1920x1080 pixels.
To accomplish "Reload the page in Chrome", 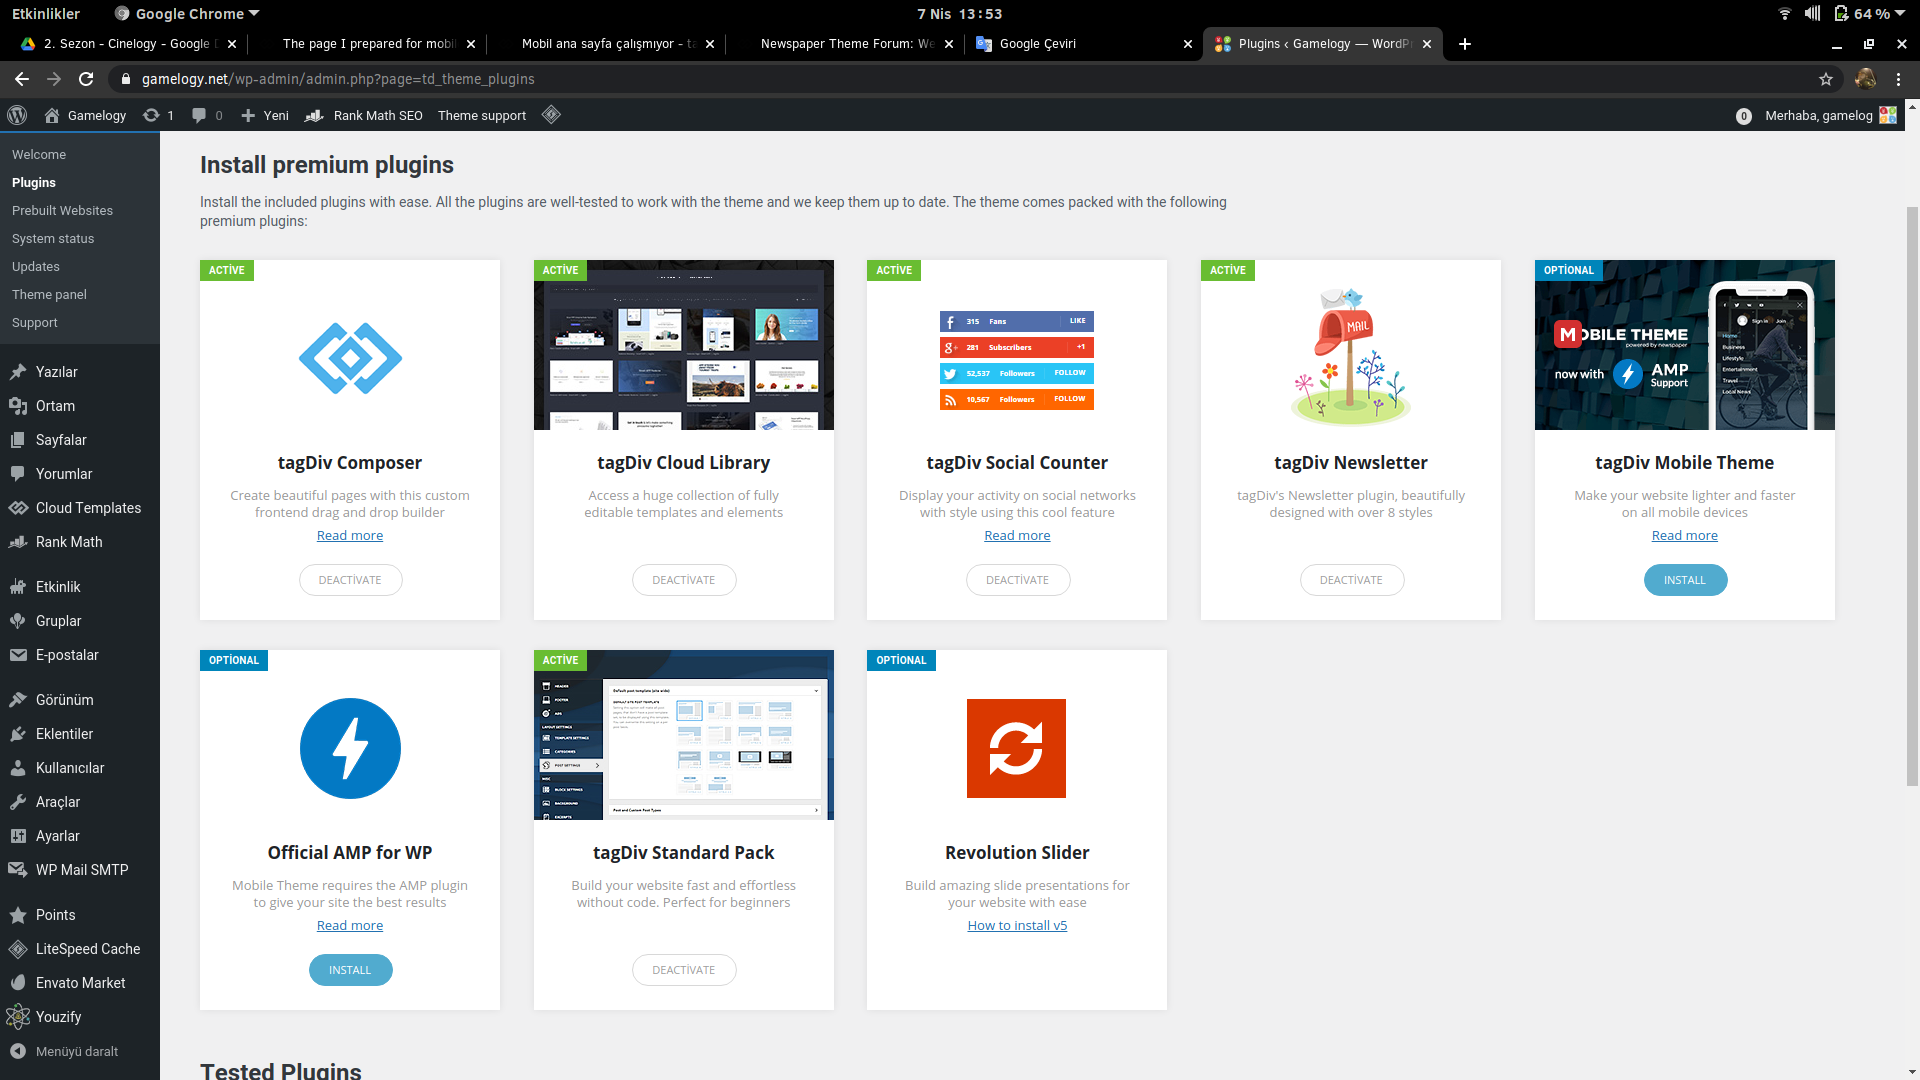I will coord(86,79).
